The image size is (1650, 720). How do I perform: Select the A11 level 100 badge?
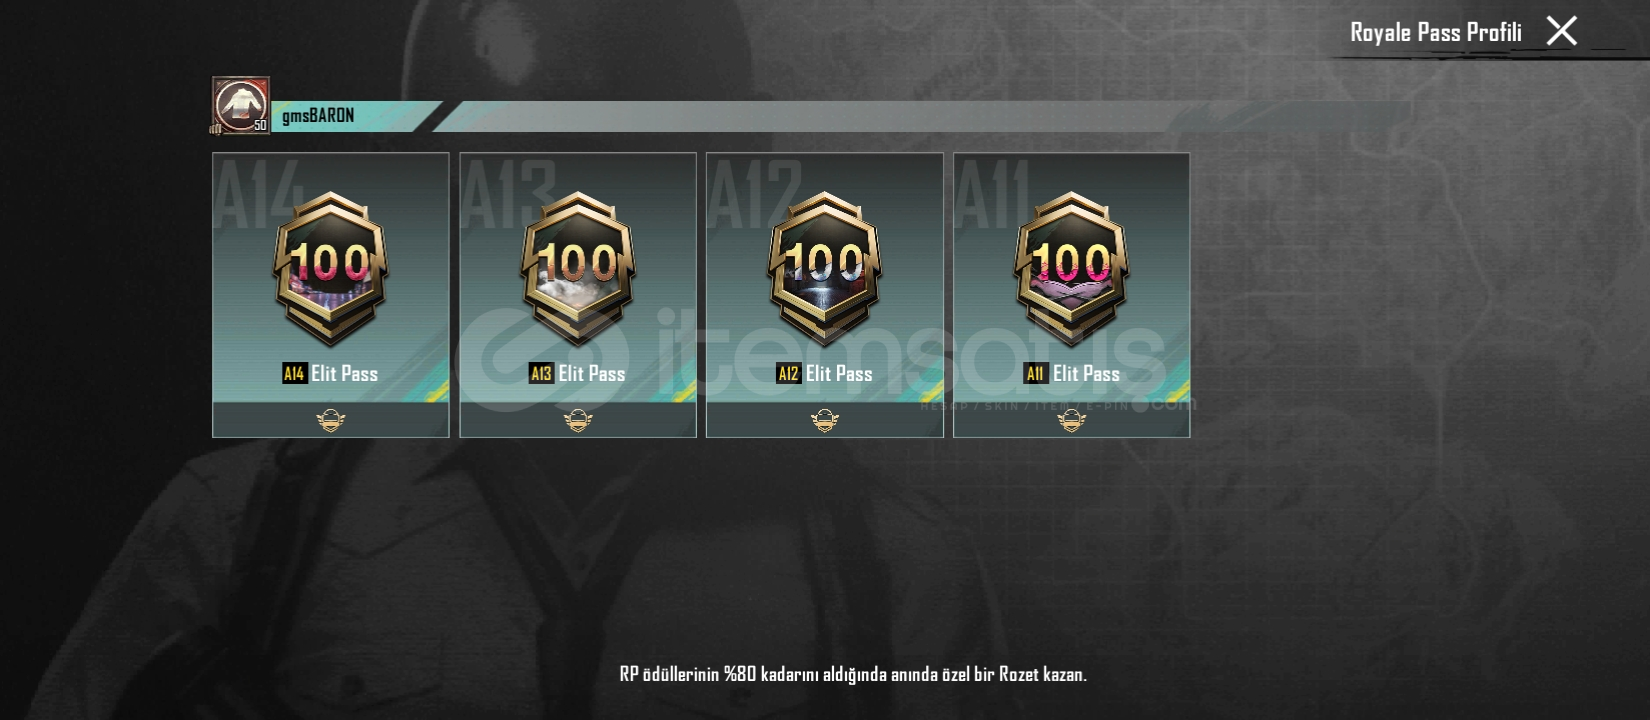tap(1072, 269)
